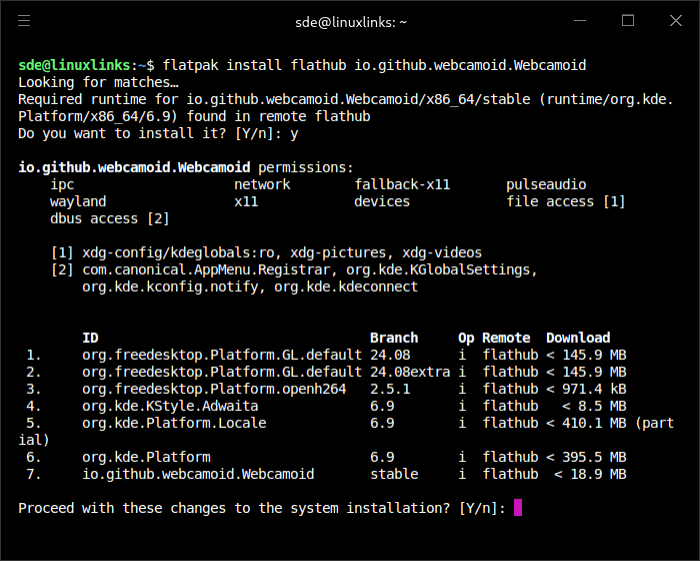Click the org.kde.kconfig.notify footnote line
The width and height of the screenshot is (700, 561).
(250, 287)
